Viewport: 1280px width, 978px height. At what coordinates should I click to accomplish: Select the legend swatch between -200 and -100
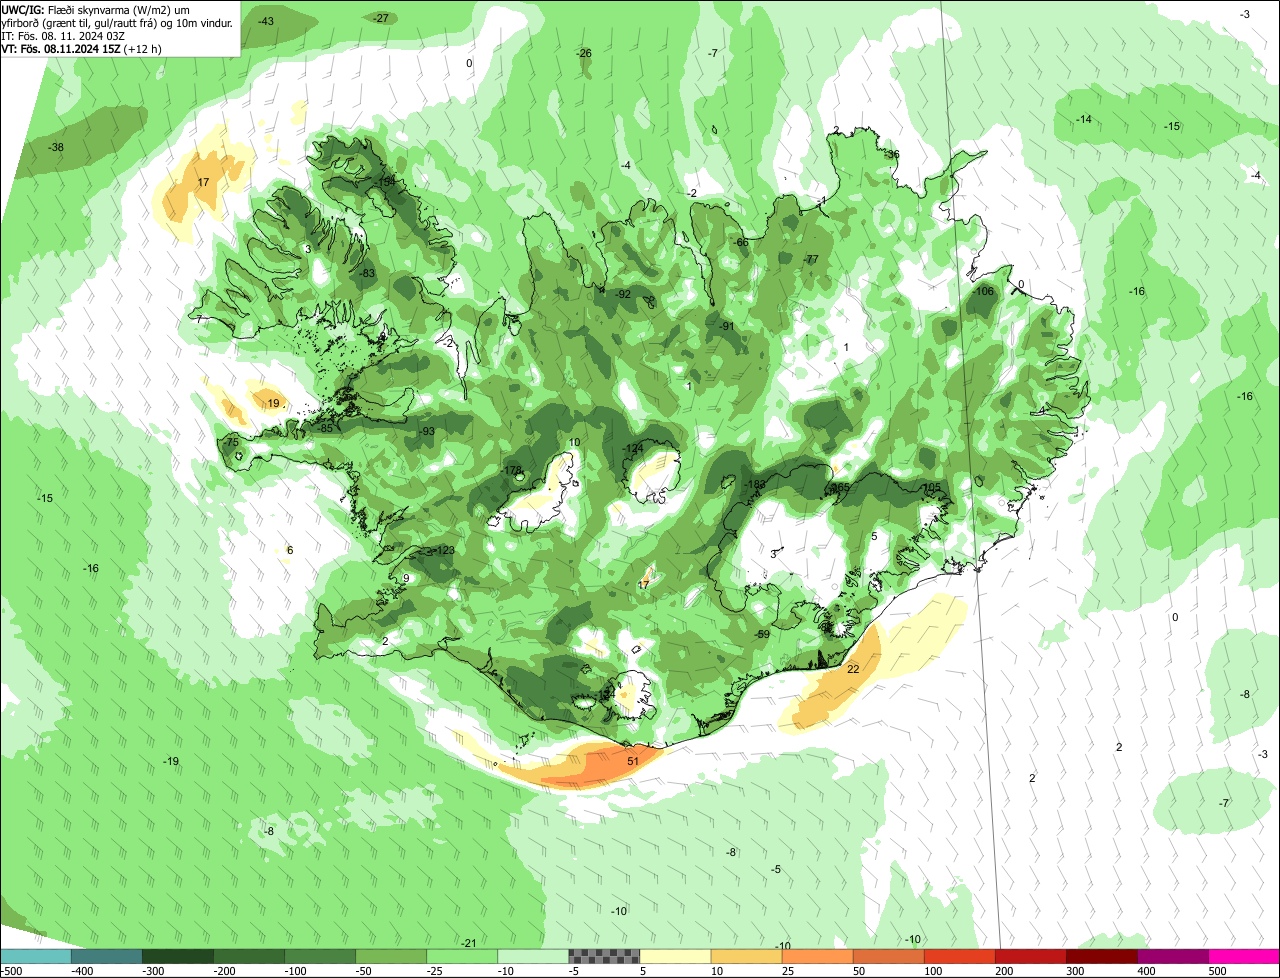coord(249,956)
